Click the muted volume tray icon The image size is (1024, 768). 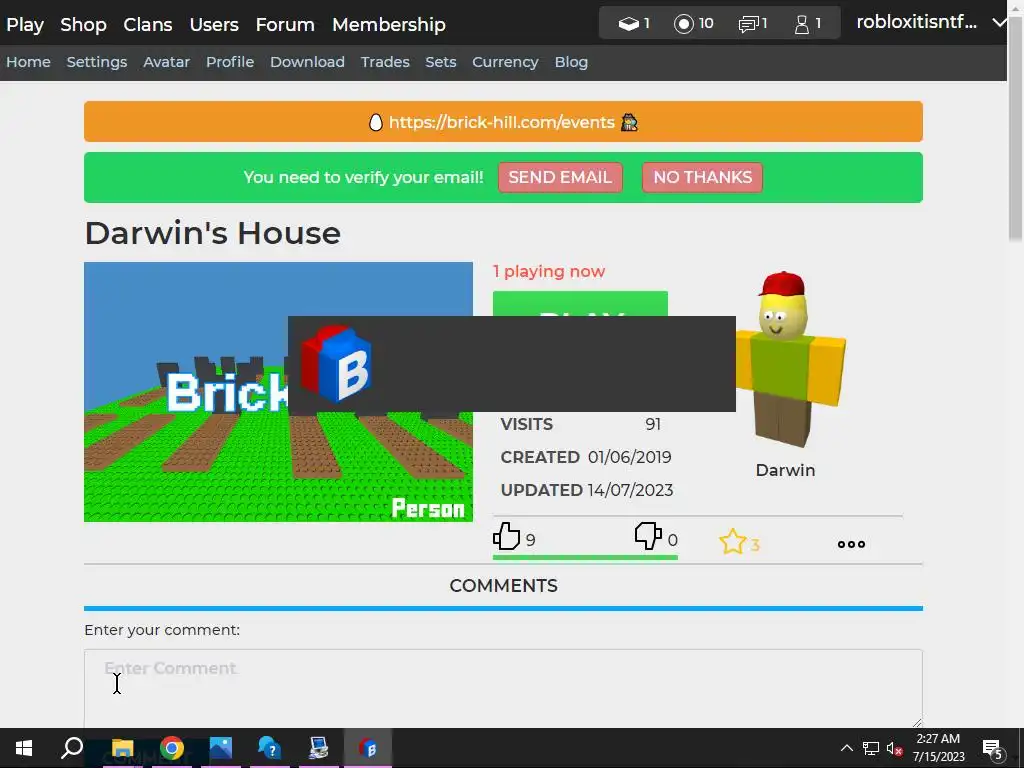894,748
